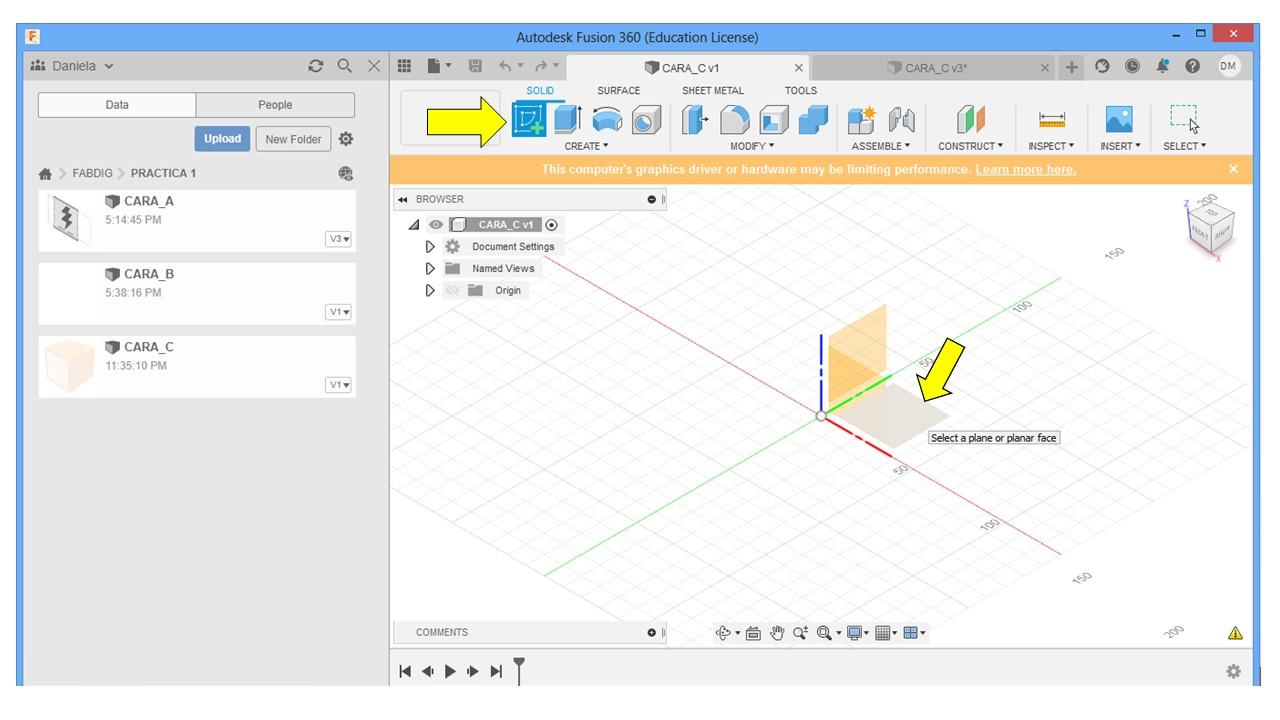Activate the CARA_C v1 component radio button

tap(552, 225)
